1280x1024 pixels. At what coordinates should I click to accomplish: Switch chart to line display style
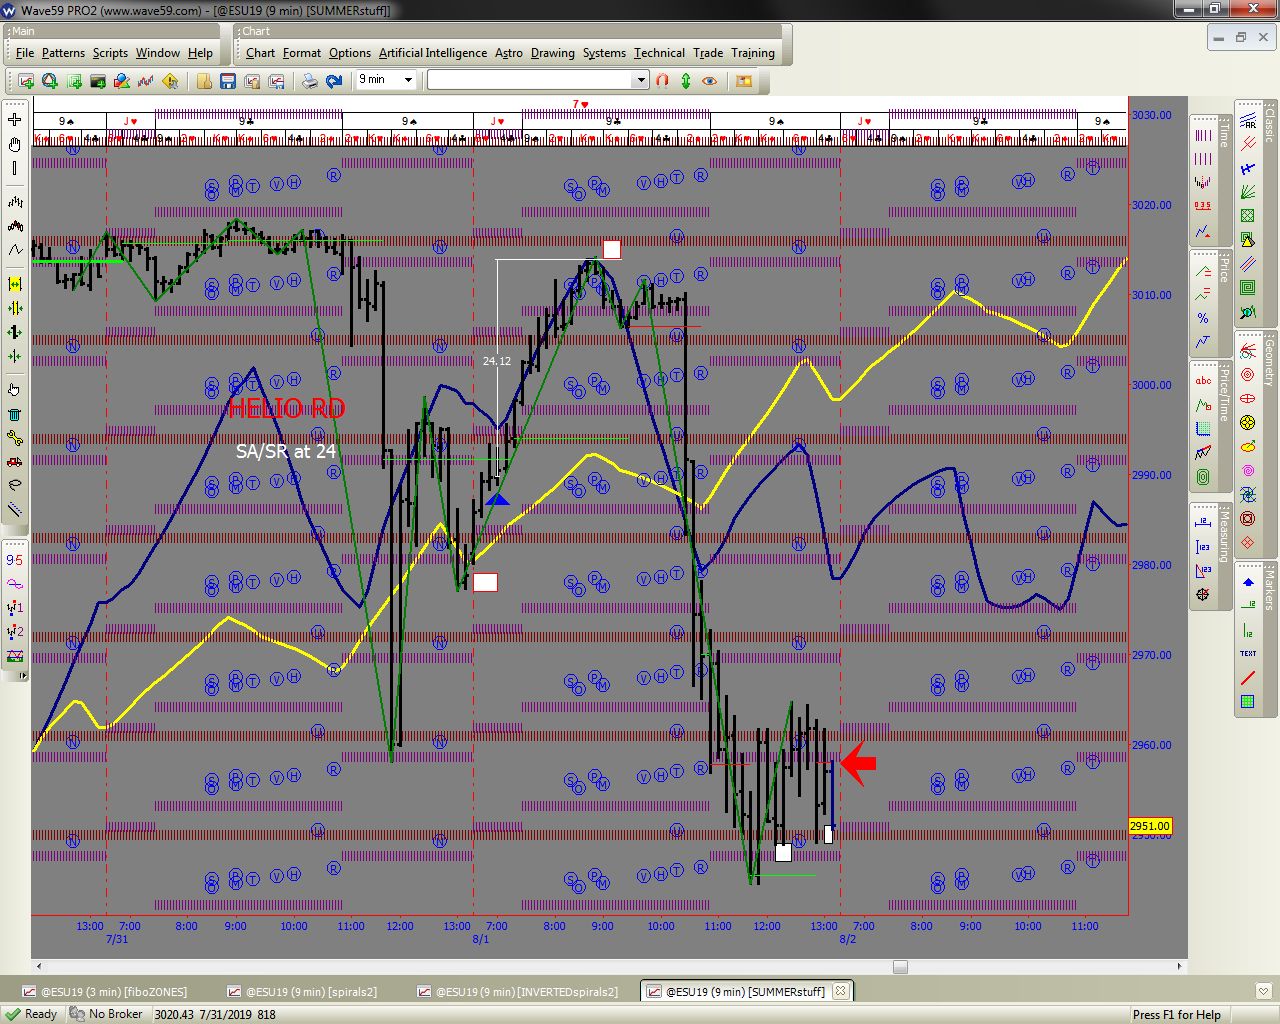tap(15, 250)
